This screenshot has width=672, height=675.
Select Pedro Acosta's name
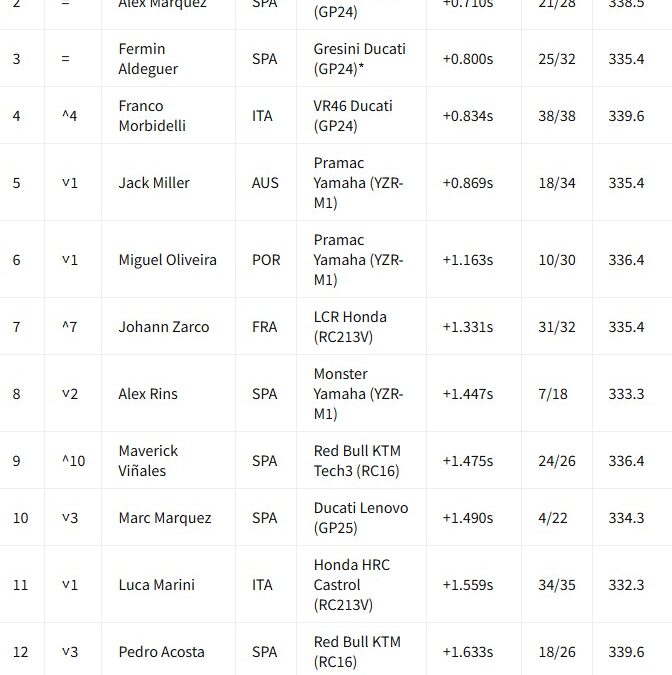point(161,652)
